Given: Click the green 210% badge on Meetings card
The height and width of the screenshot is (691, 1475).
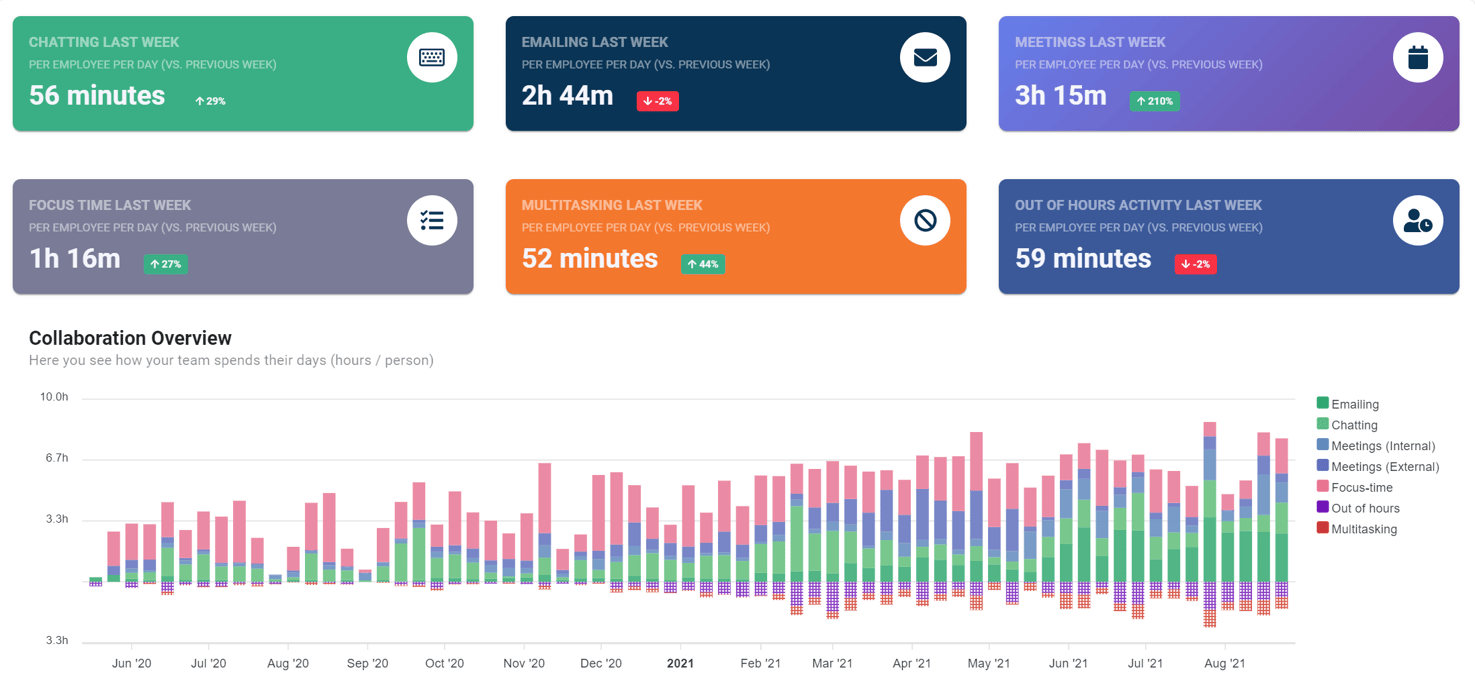Looking at the screenshot, I should tap(1154, 101).
